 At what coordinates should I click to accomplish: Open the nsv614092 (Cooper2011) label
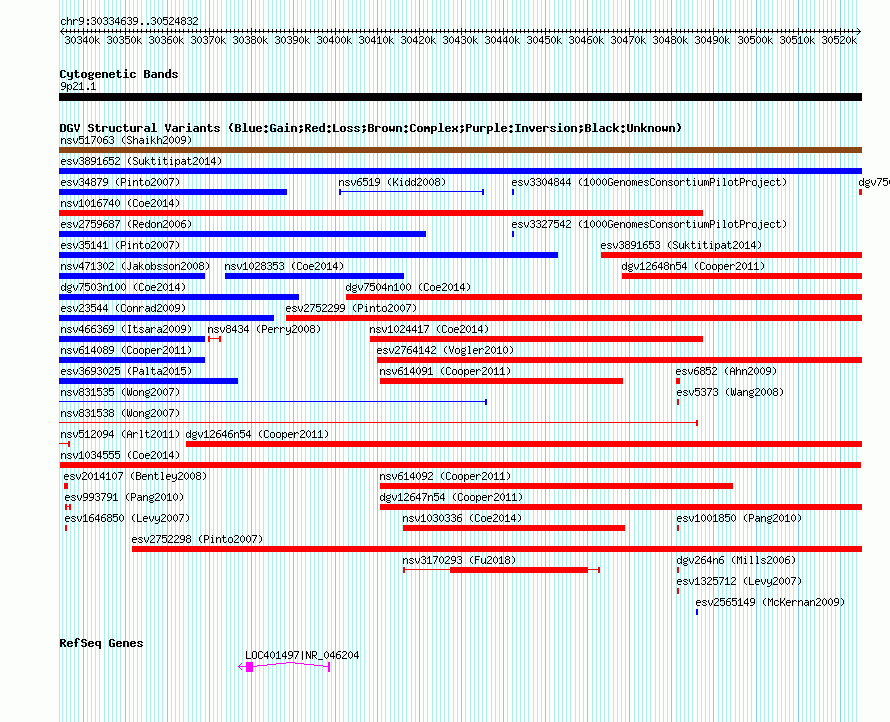tap(446, 476)
